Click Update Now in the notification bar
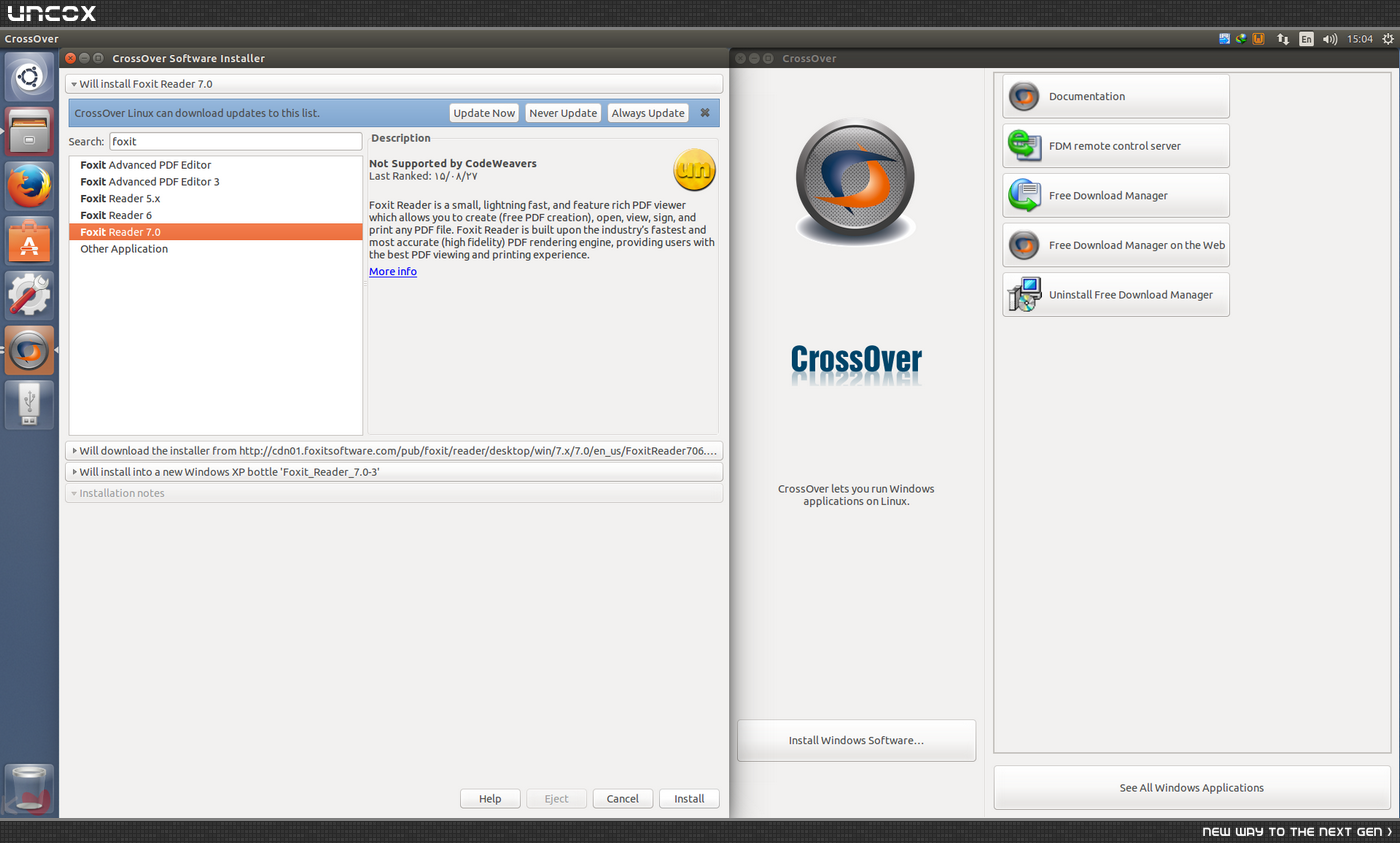 point(484,113)
